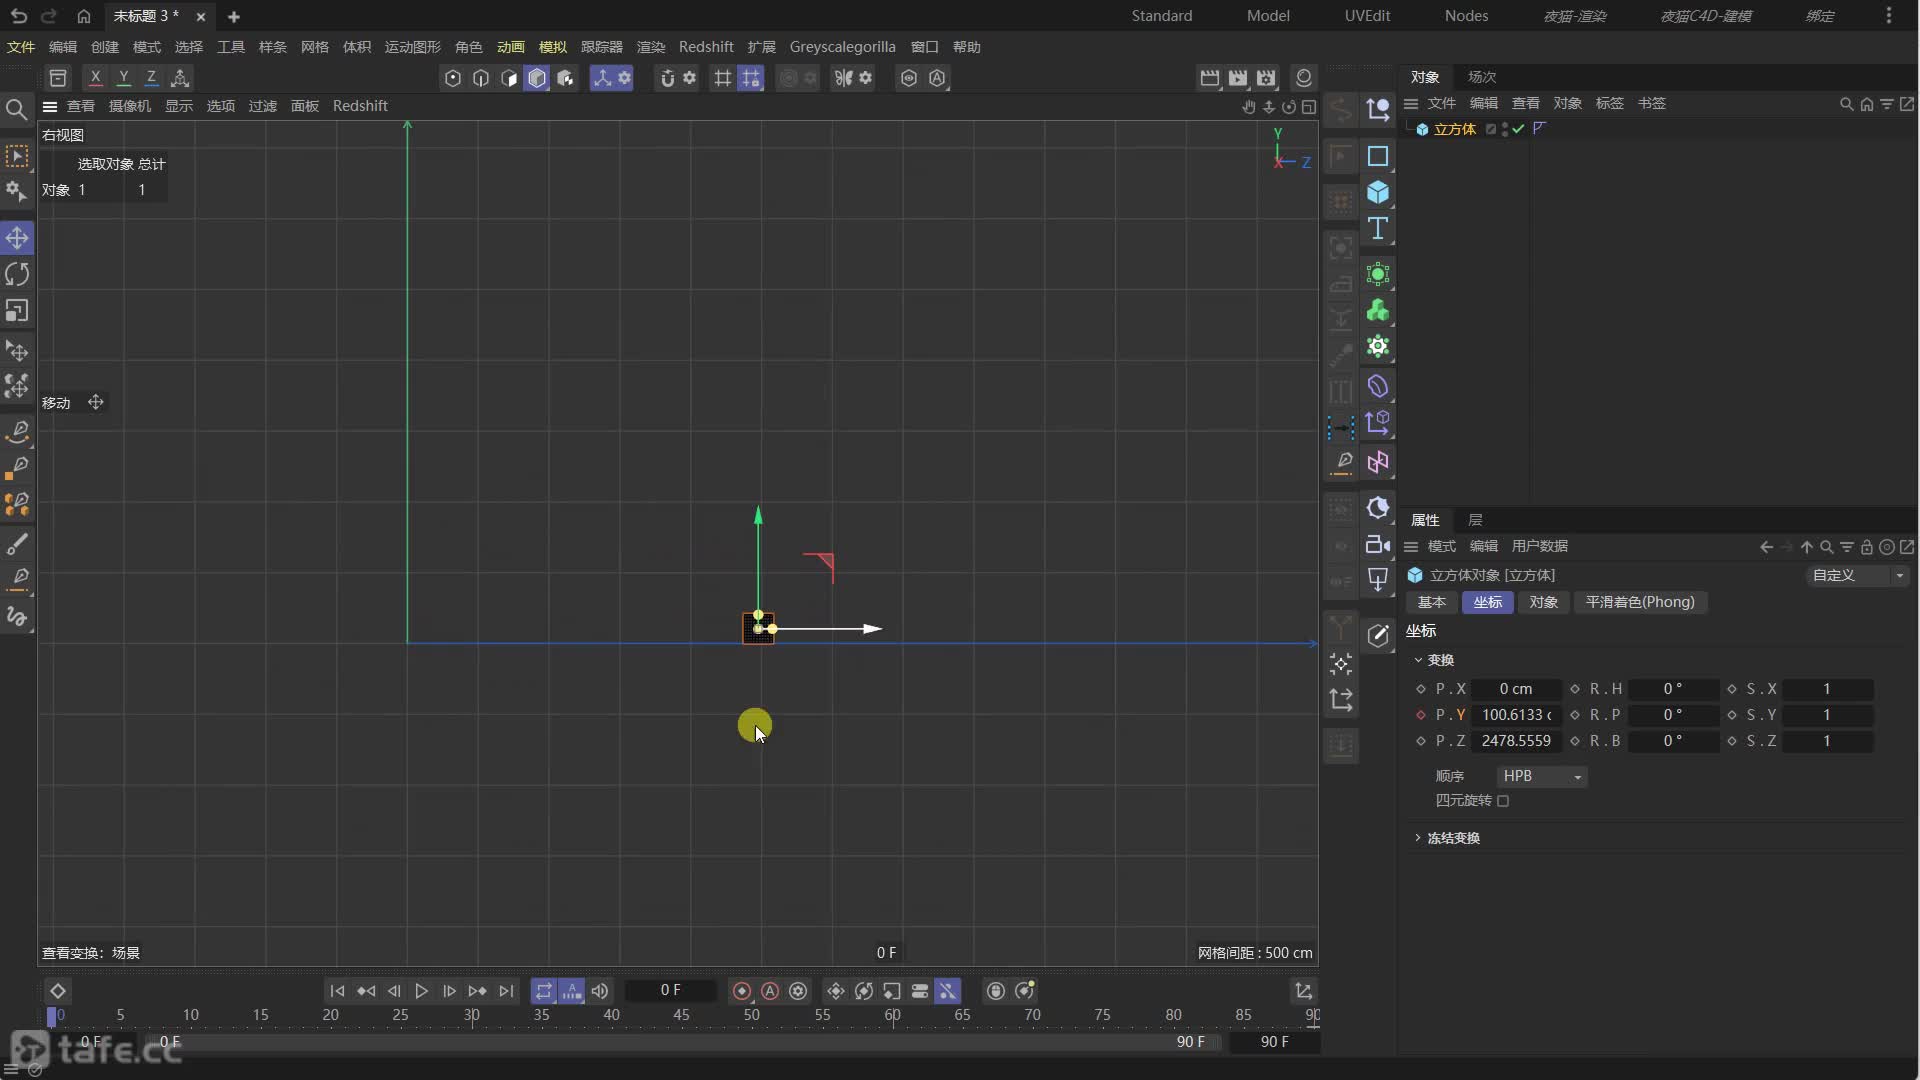1920x1080 pixels.
Task: Select the Move tool in left toolbar
Action: (17, 238)
